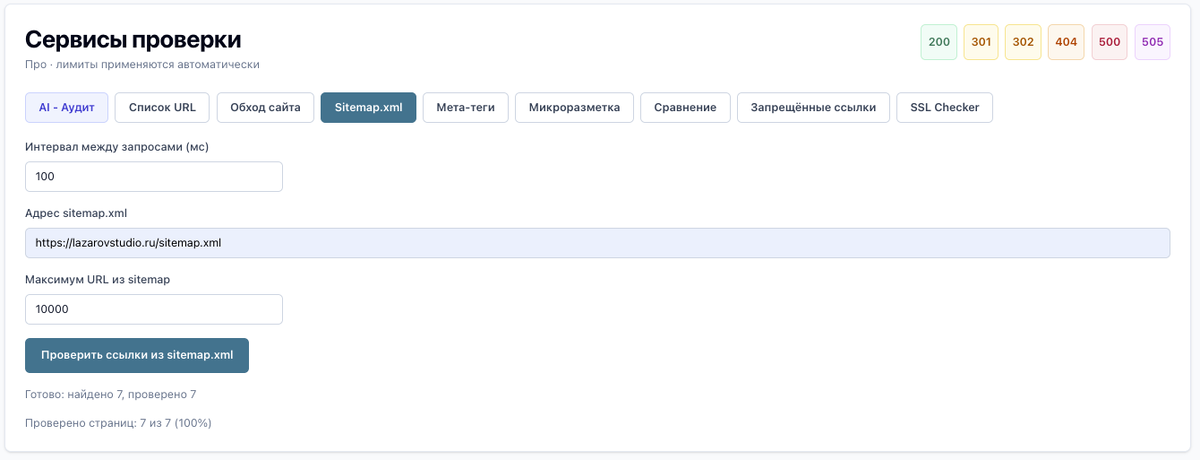Screen dimensions: 1200x460
Task: Open the Обход сайта tab
Action: coord(265,107)
